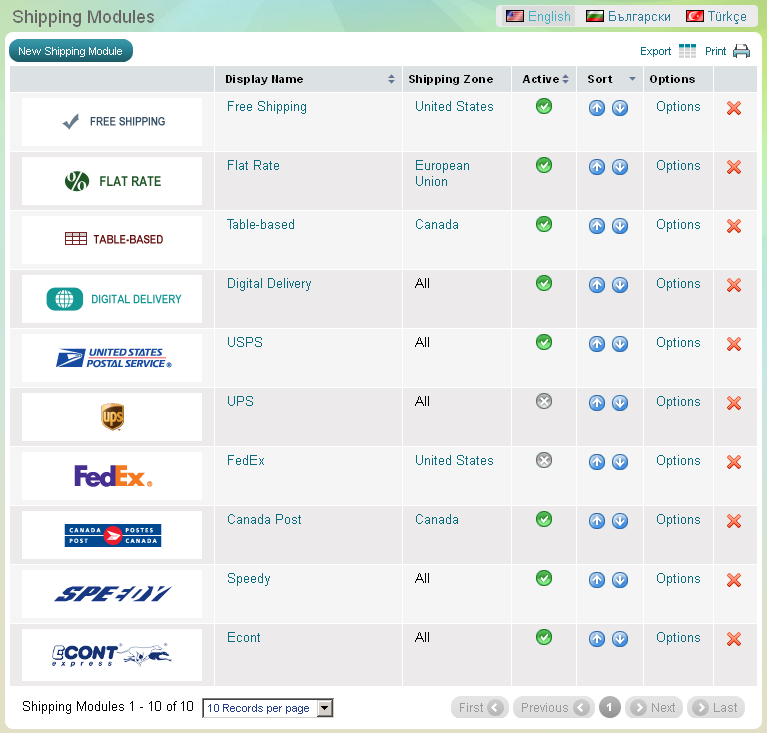Move Flat Rate module up
This screenshot has height=733, width=767.
pos(597,167)
